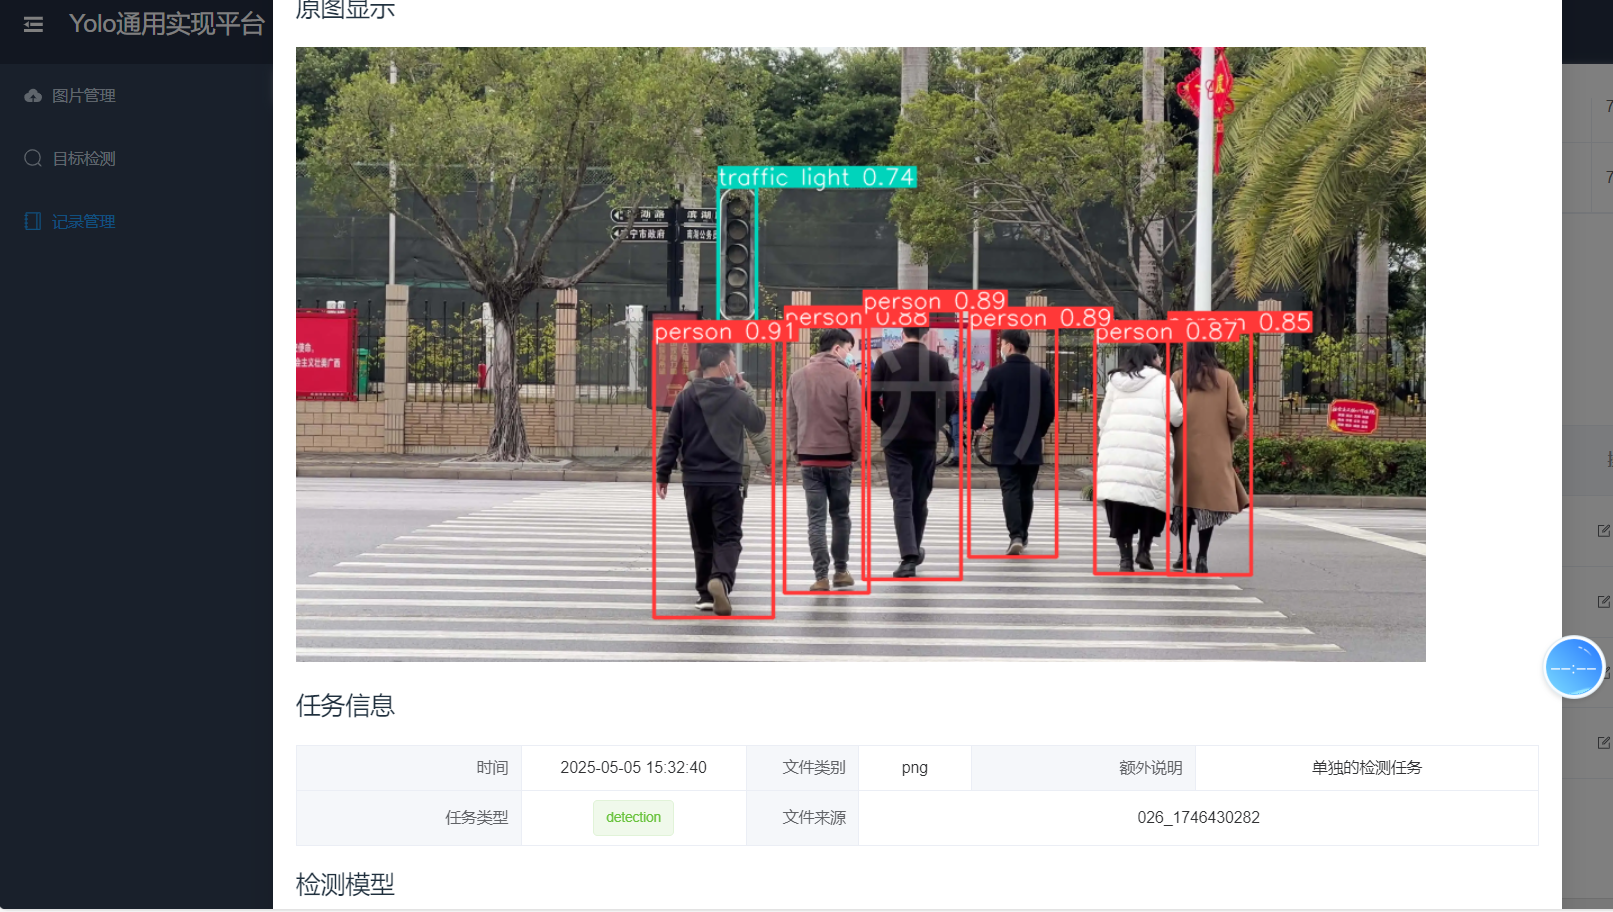Click the 单独的检测任务 description cell
Viewport: 1613px width, 912px height.
[x=1367, y=767]
